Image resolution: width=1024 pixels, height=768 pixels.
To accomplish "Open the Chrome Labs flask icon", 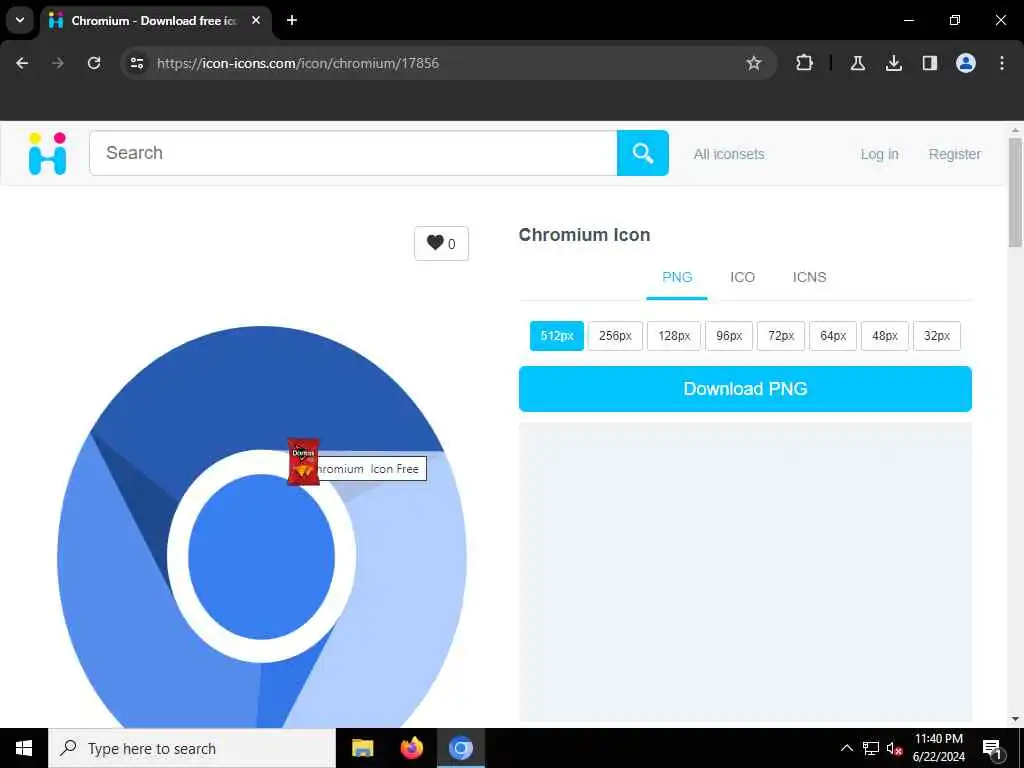I will pyautogui.click(x=857, y=63).
